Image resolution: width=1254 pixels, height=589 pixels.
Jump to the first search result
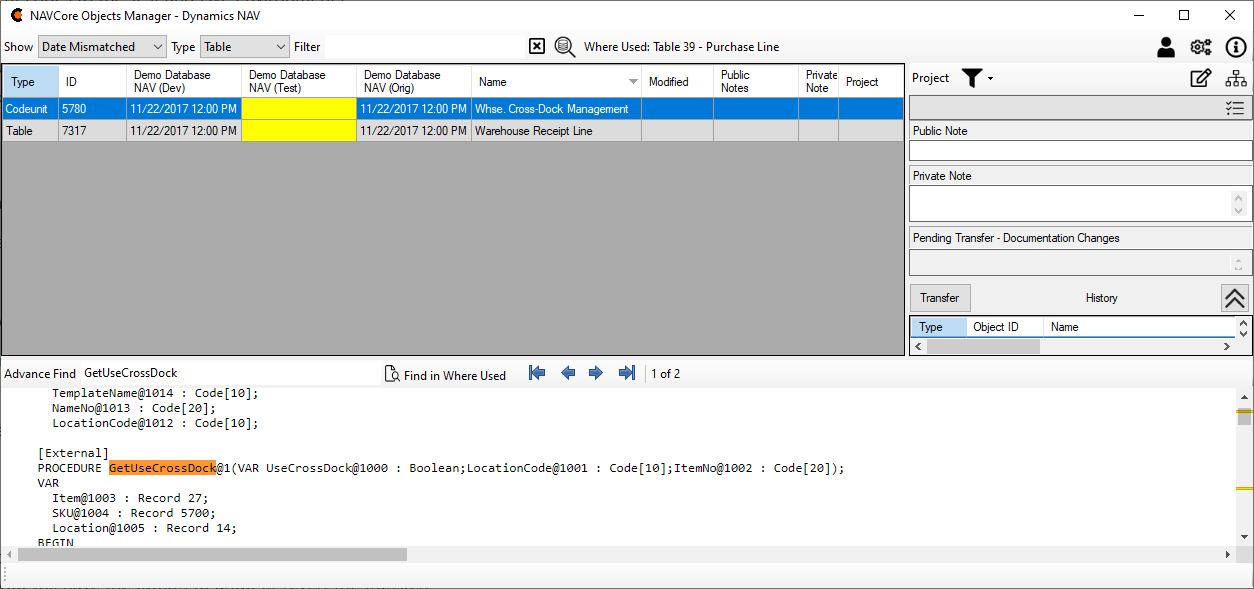(537, 373)
